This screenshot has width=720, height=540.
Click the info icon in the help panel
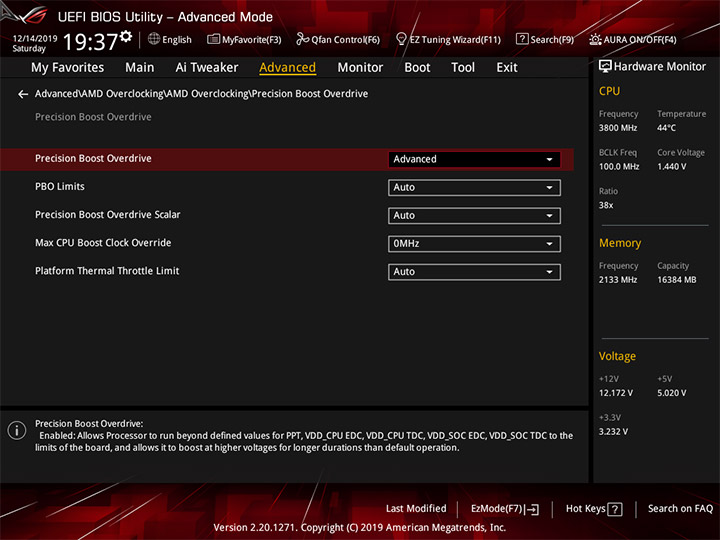[17, 430]
